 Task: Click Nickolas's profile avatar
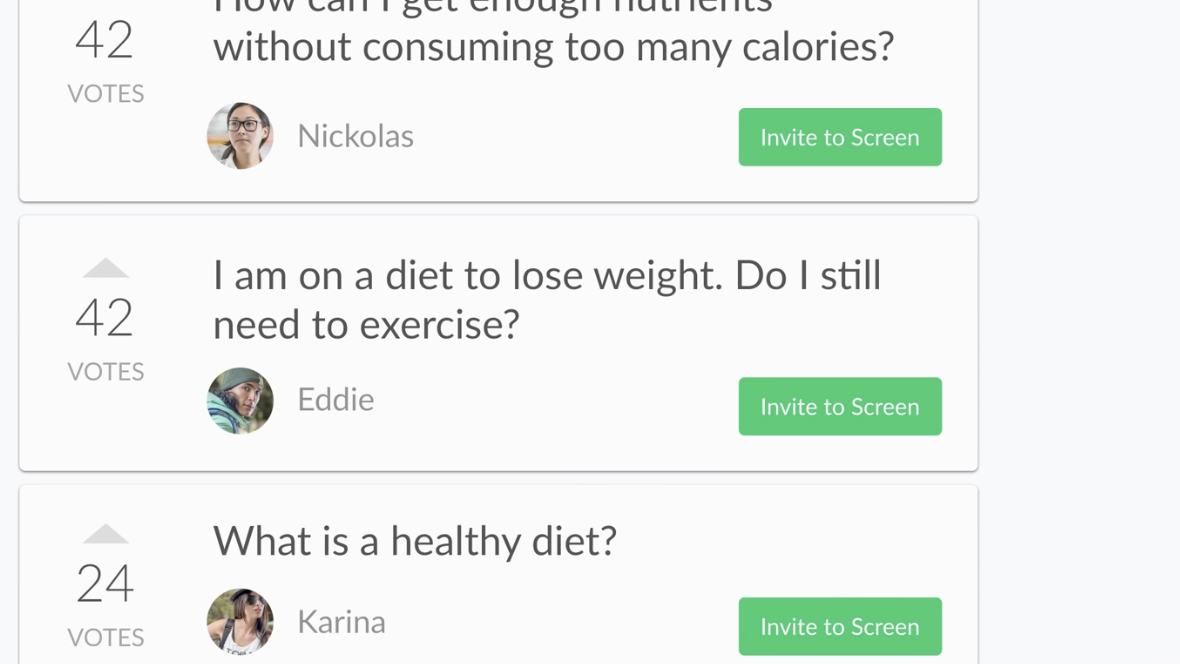(240, 136)
